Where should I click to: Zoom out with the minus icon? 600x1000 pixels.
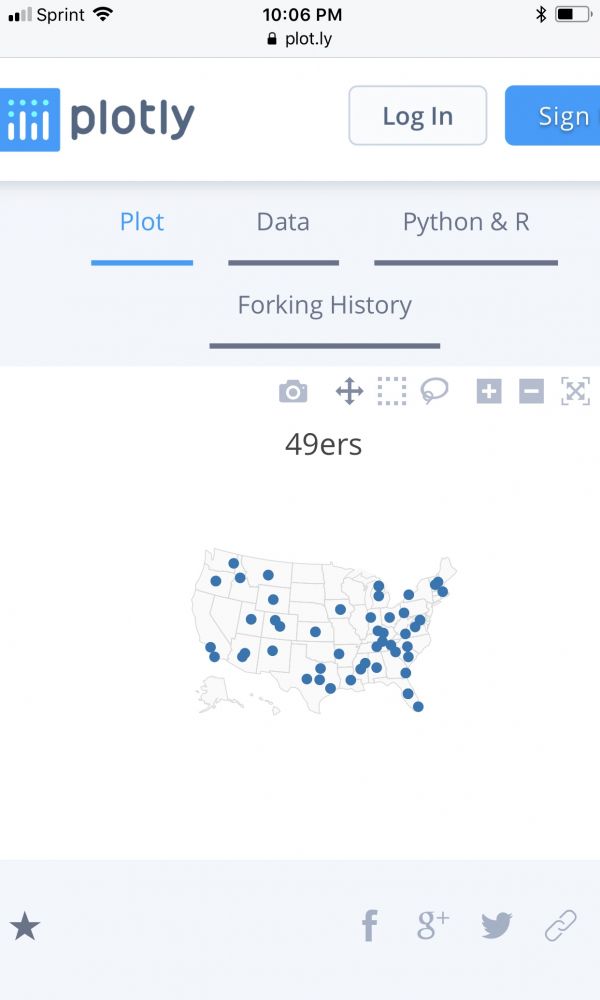coord(531,392)
